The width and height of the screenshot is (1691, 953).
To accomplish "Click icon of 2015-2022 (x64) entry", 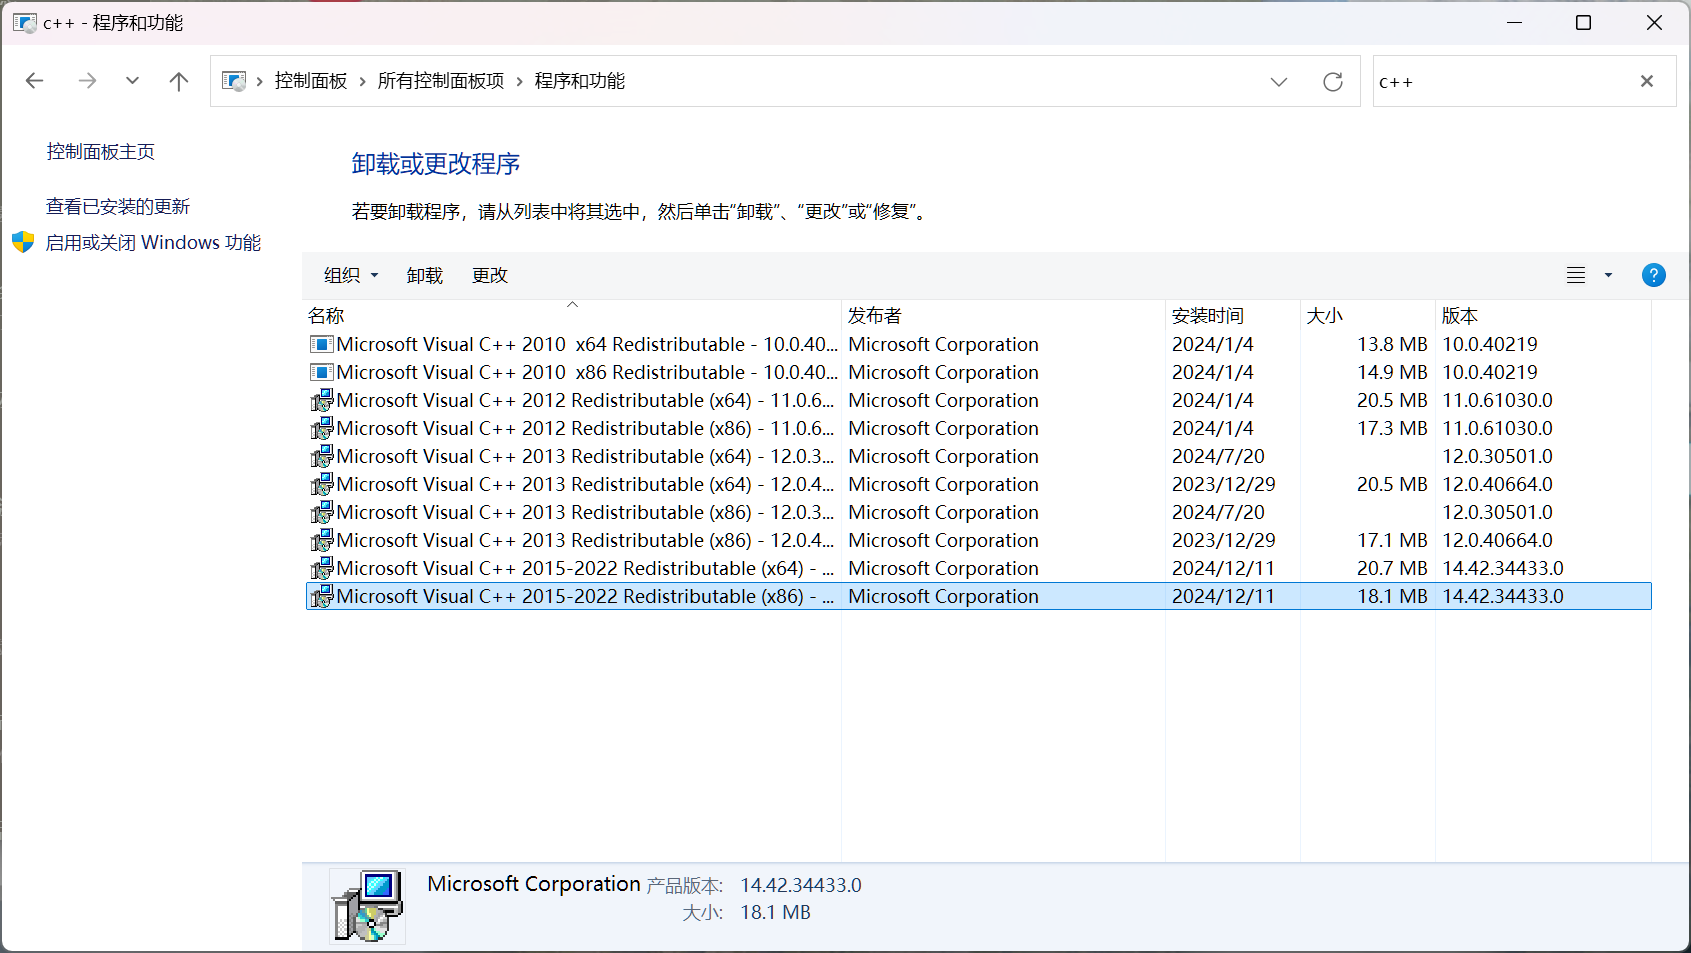I will (321, 568).
